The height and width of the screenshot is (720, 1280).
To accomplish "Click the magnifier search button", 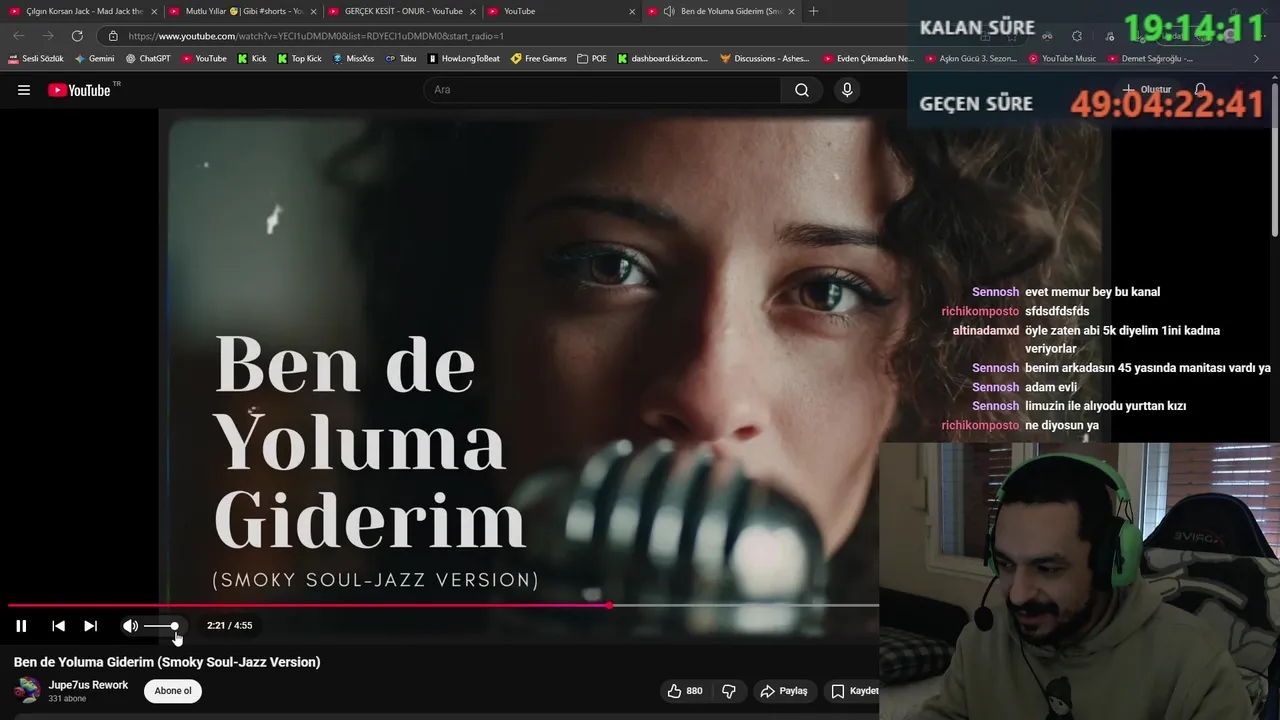I will point(802,90).
